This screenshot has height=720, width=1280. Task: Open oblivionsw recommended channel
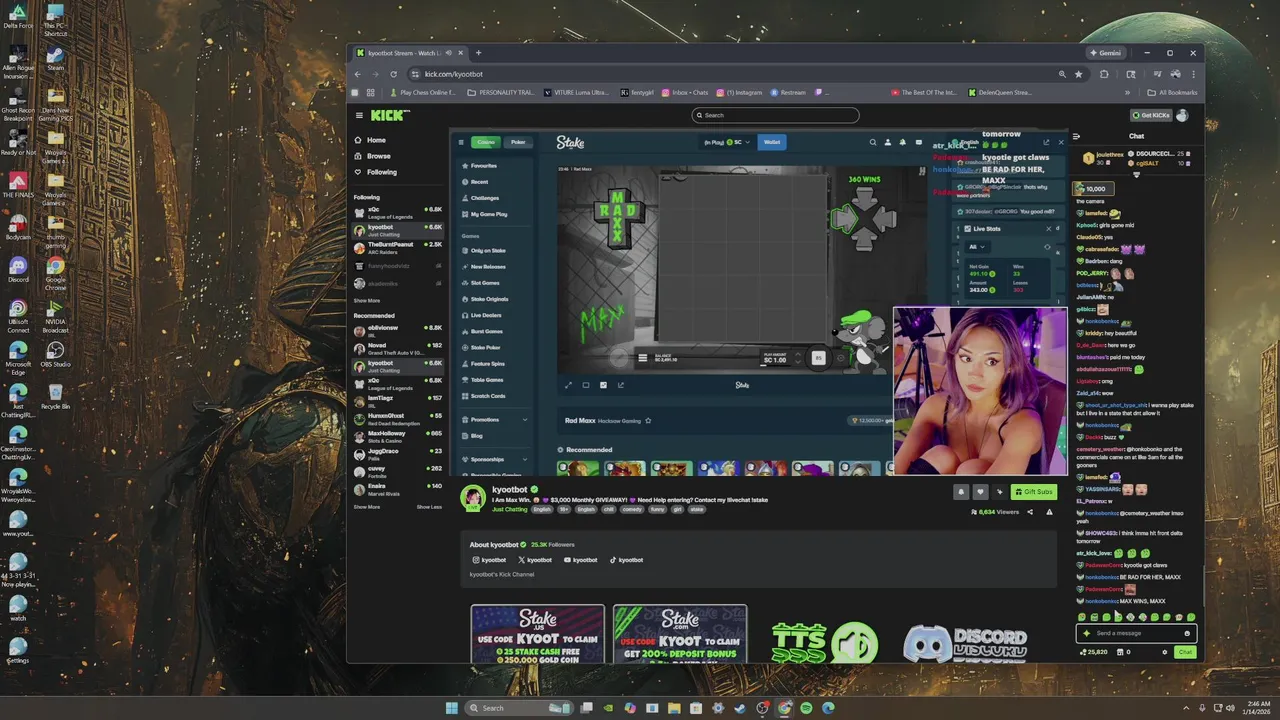[x=397, y=329]
